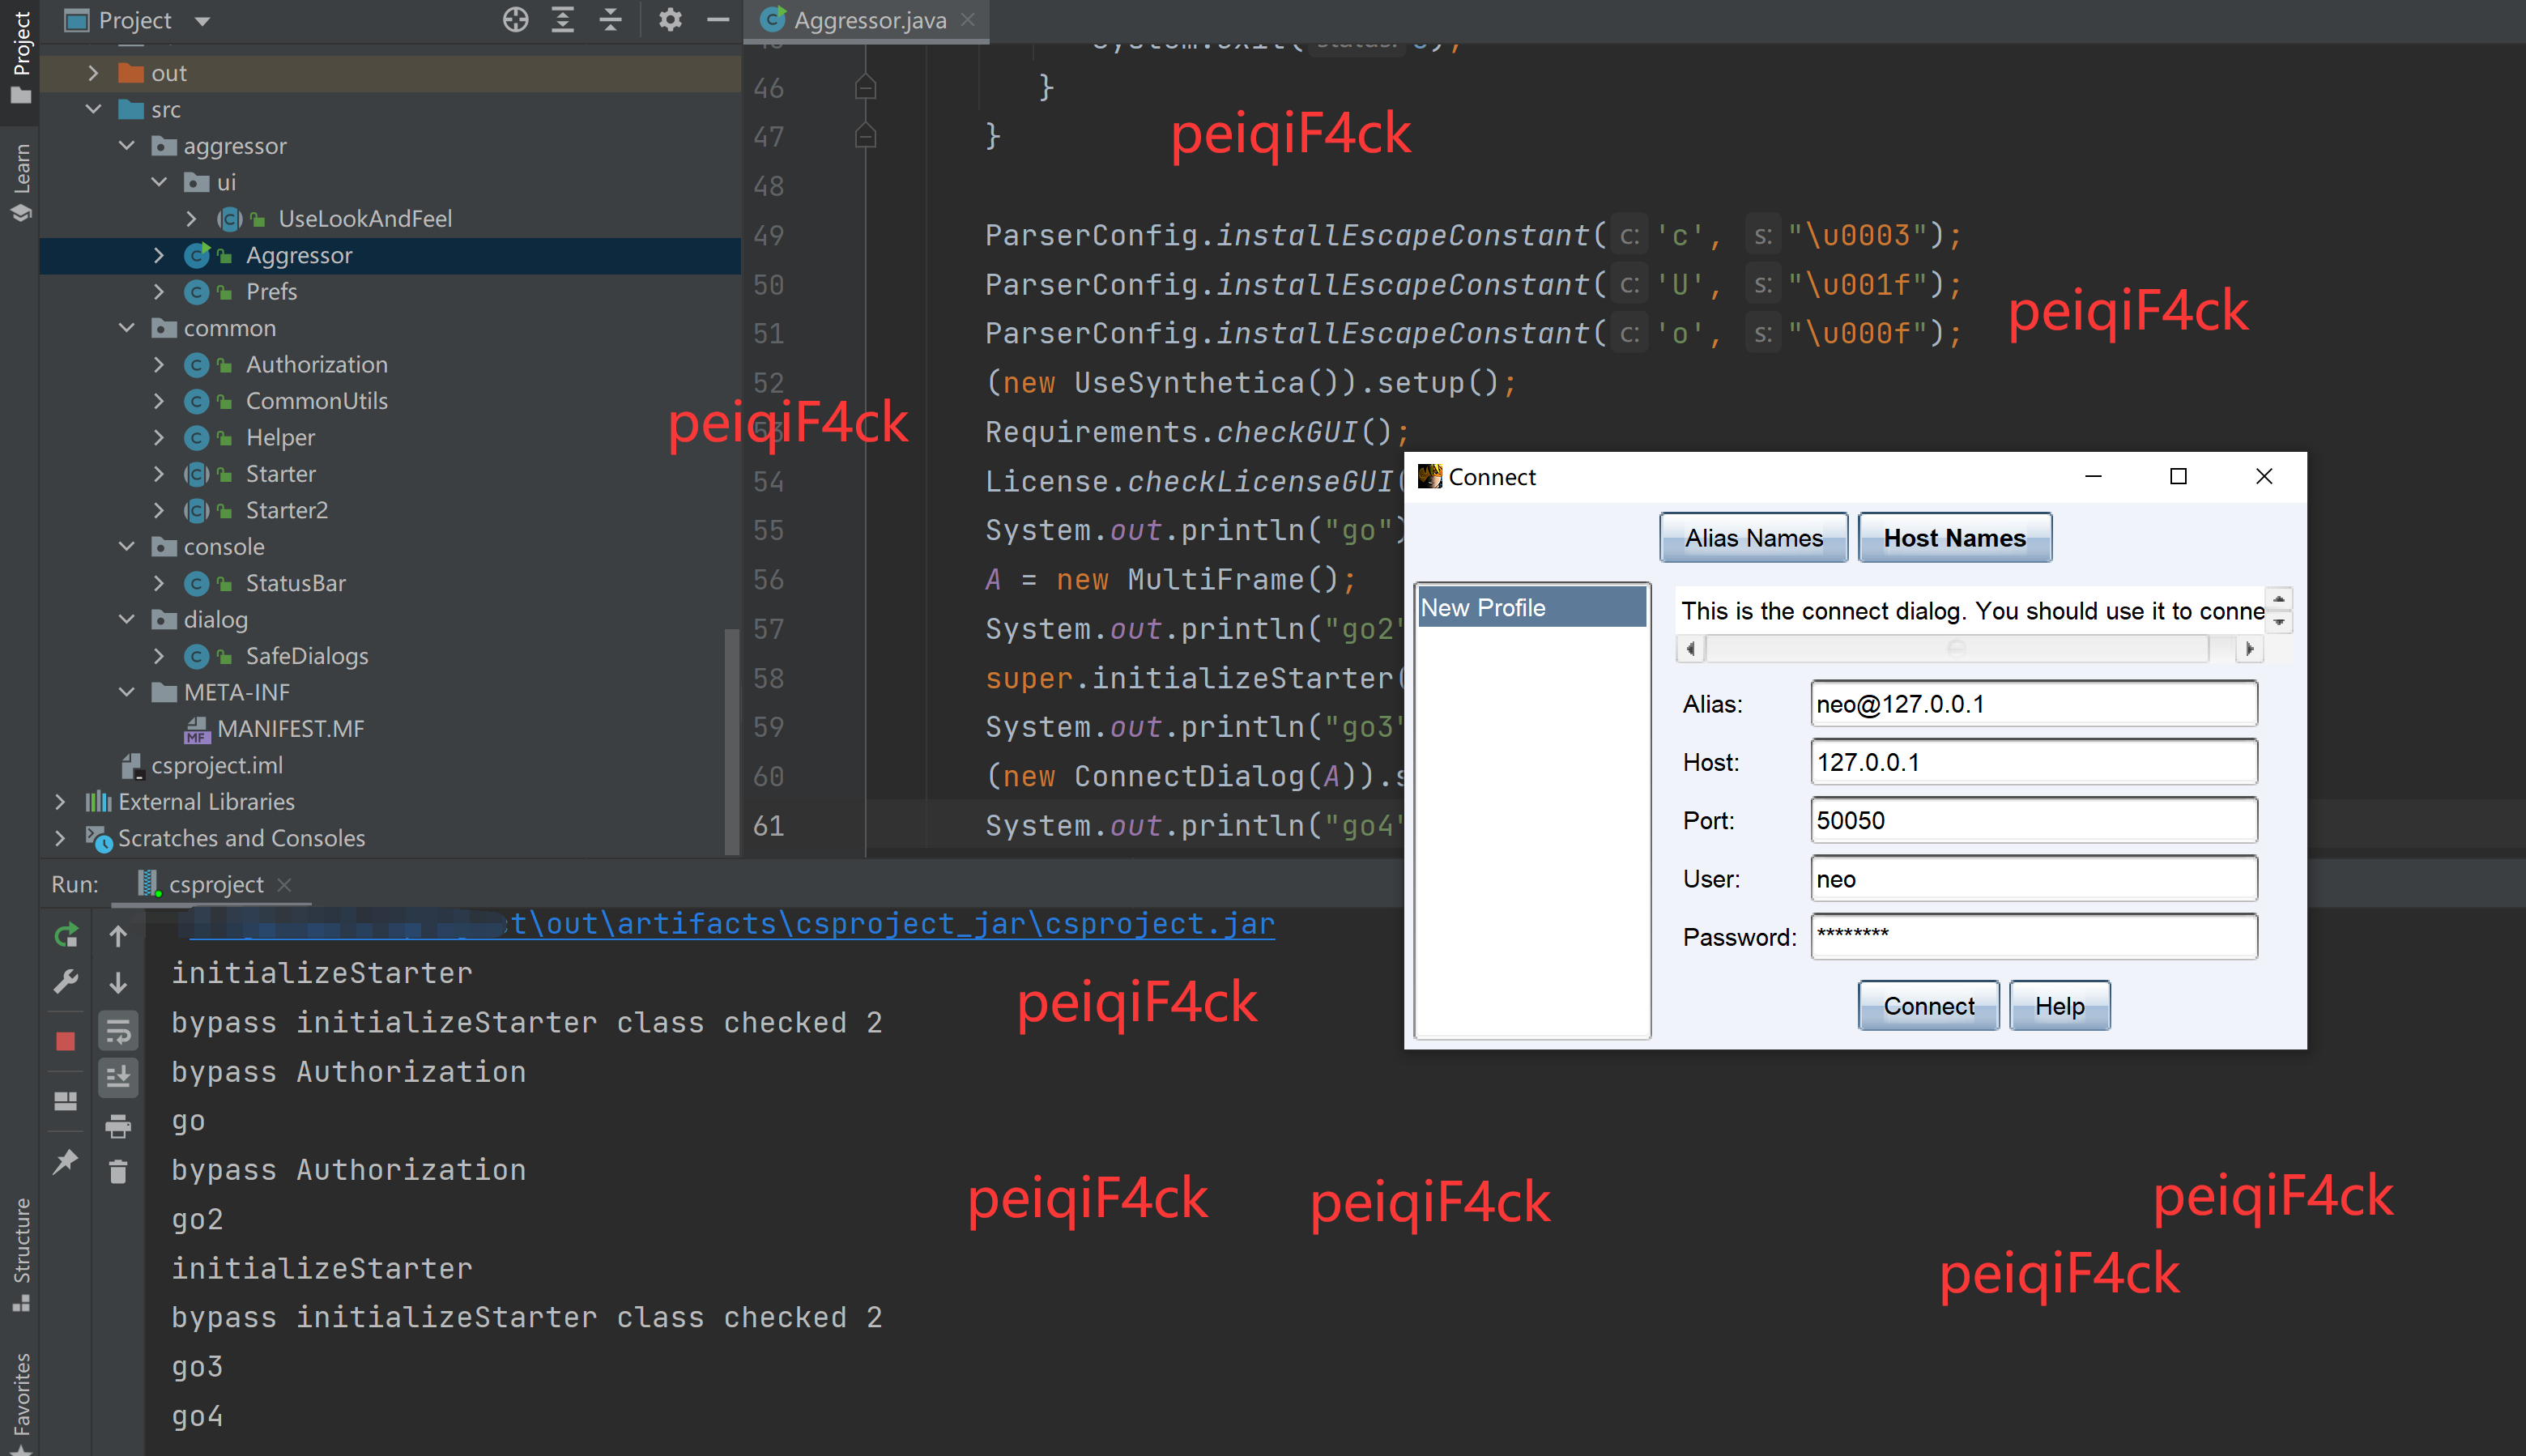Toggle fold marker at line 46
This screenshot has width=2526, height=1456.
(x=866, y=88)
